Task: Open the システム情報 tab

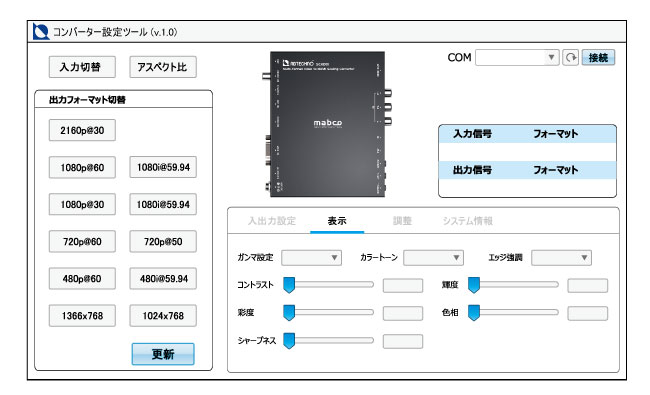Action: click(468, 221)
